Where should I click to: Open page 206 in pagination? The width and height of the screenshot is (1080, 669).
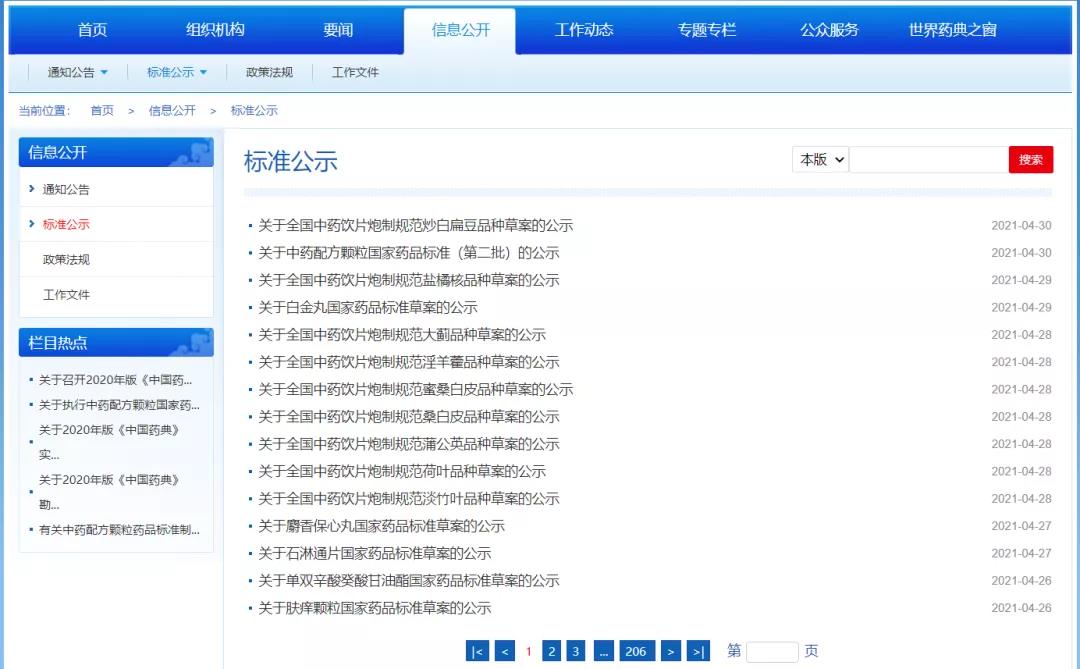pos(635,651)
